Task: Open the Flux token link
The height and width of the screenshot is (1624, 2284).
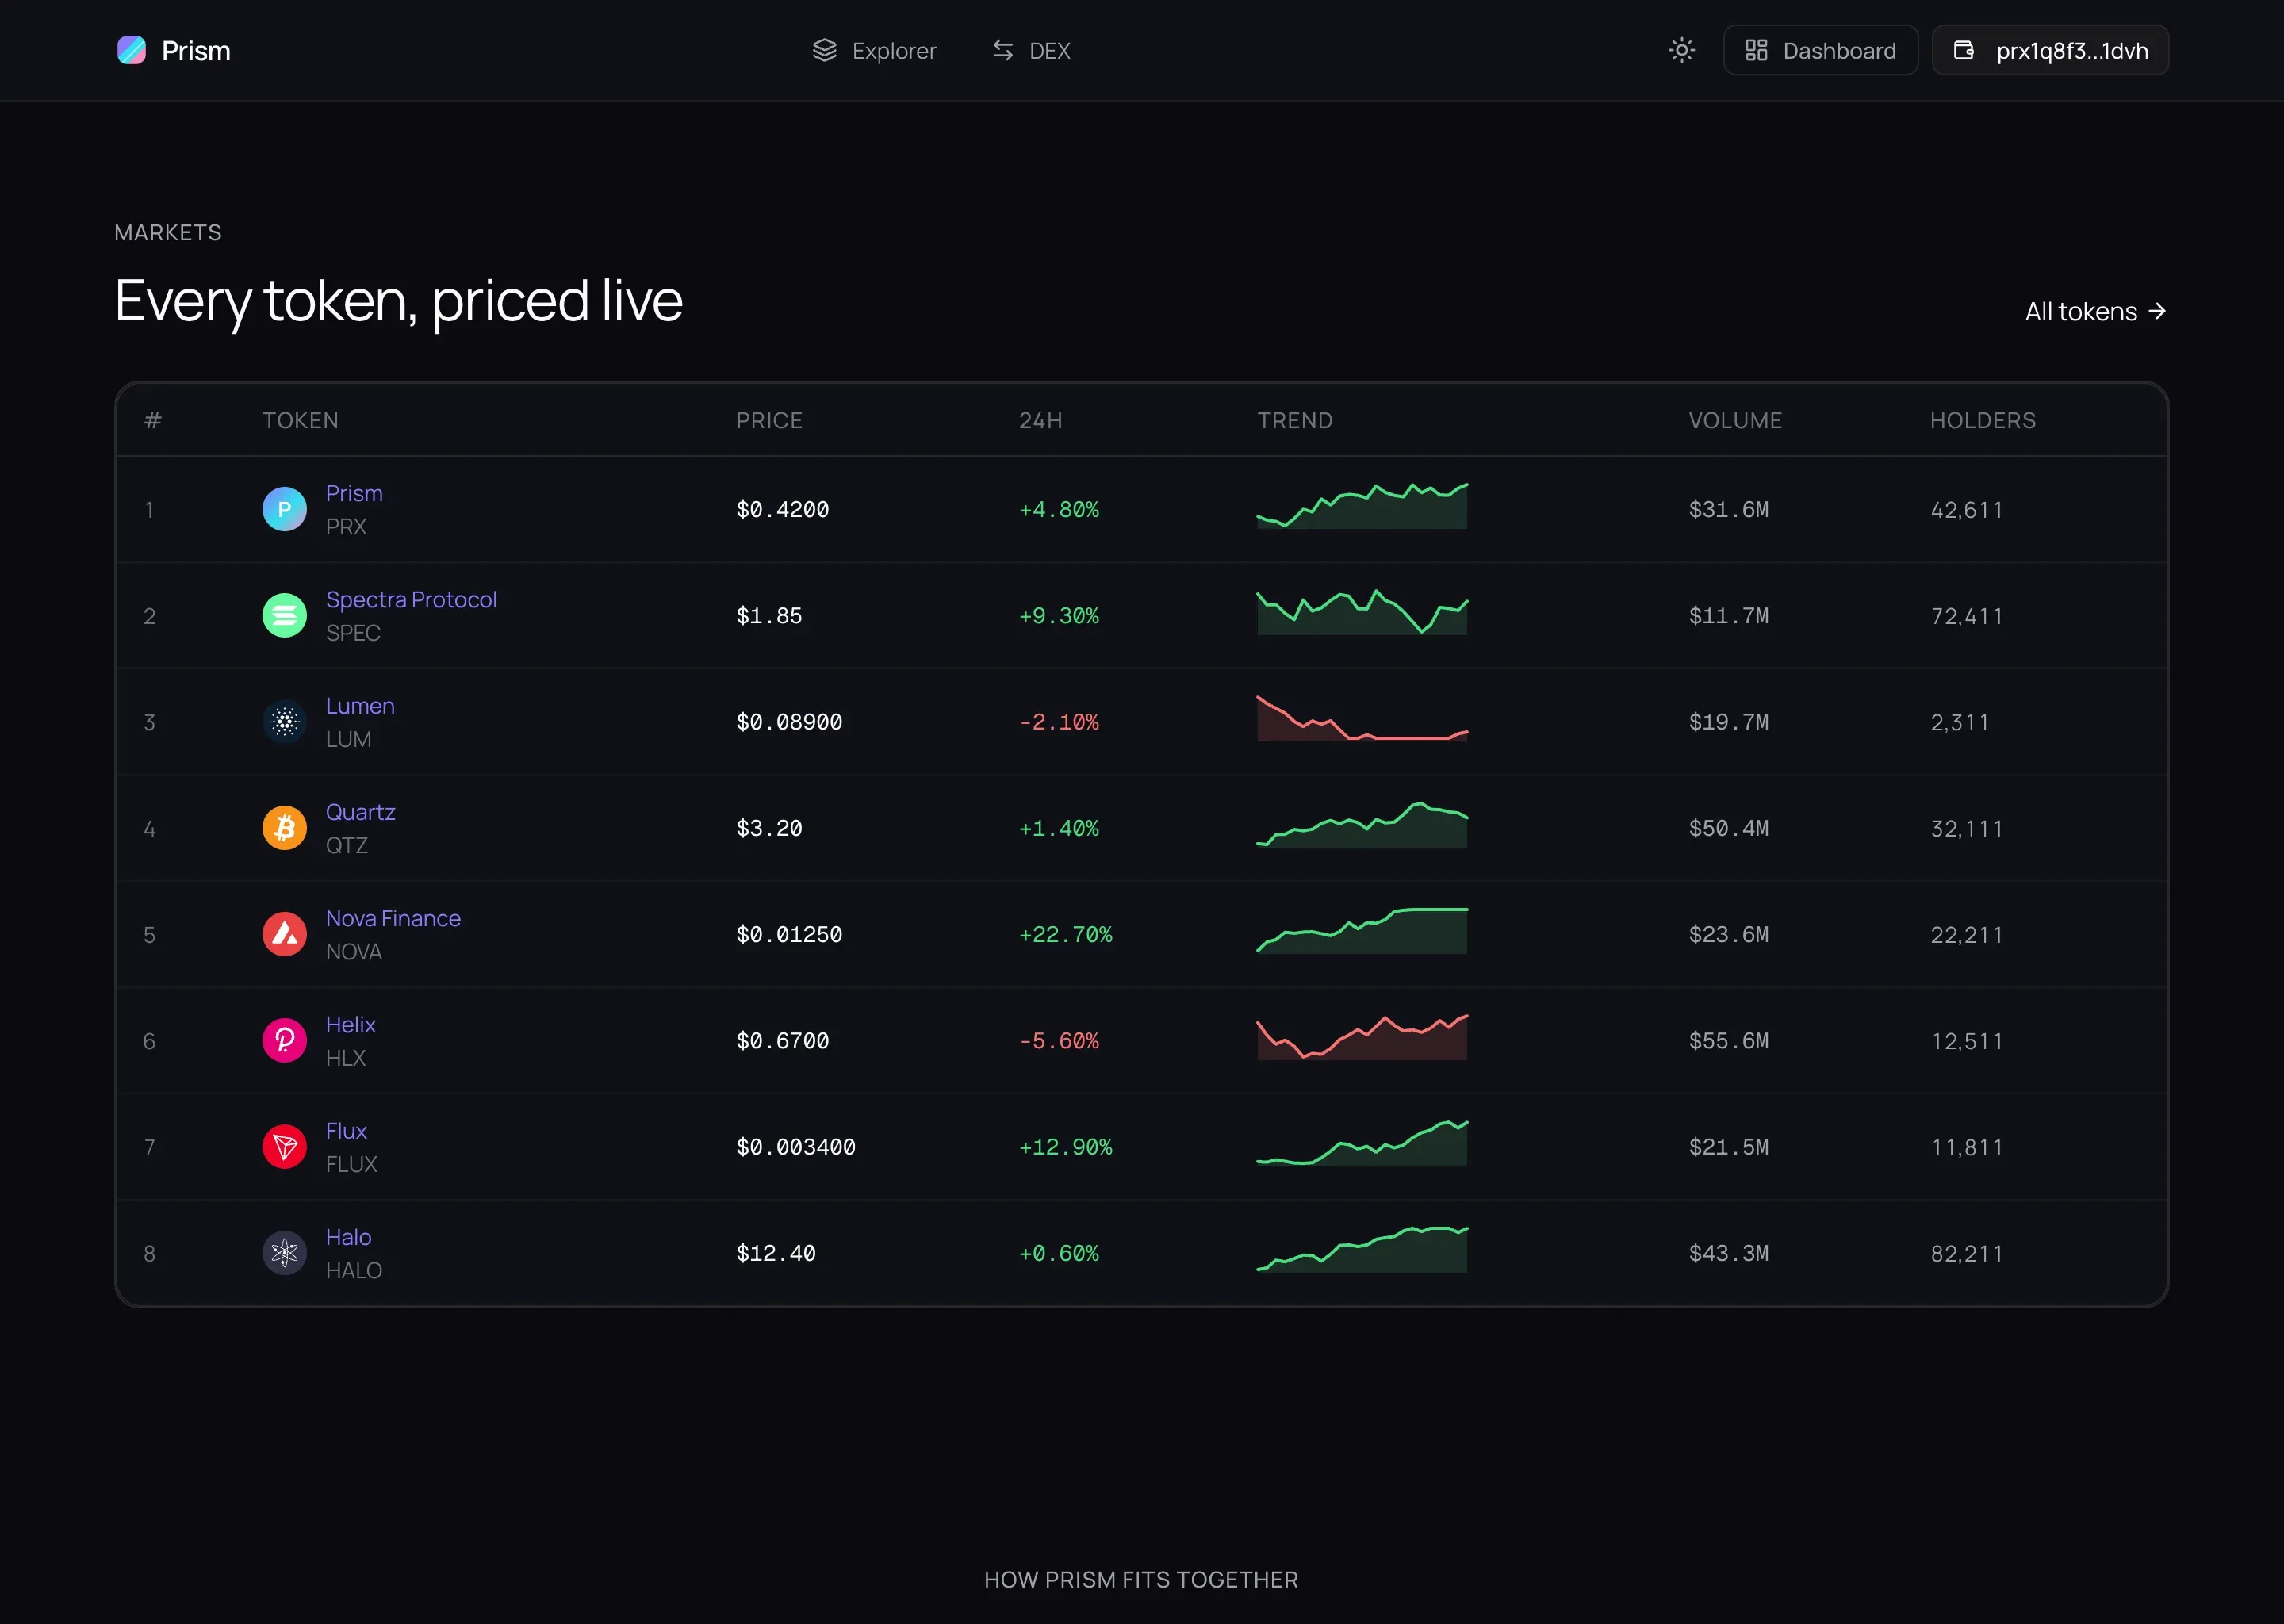Action: (346, 1130)
